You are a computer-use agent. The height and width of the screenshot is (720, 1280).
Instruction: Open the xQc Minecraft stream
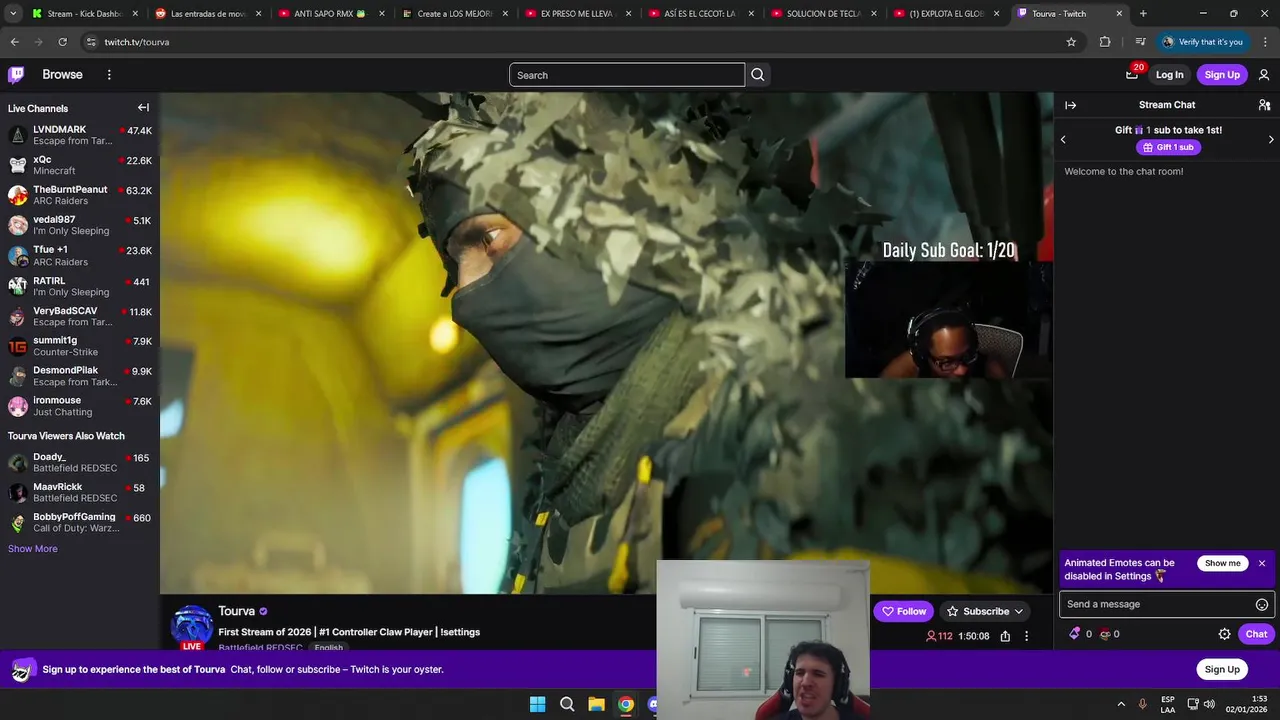tap(80, 165)
